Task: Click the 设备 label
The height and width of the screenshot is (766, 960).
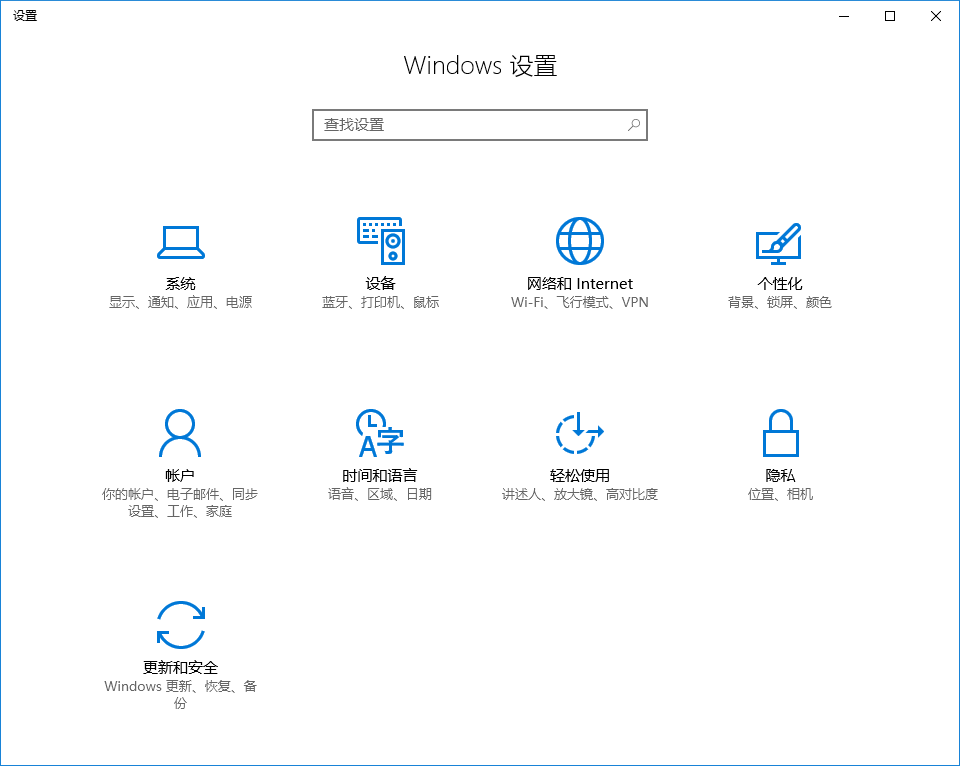Action: tap(380, 283)
